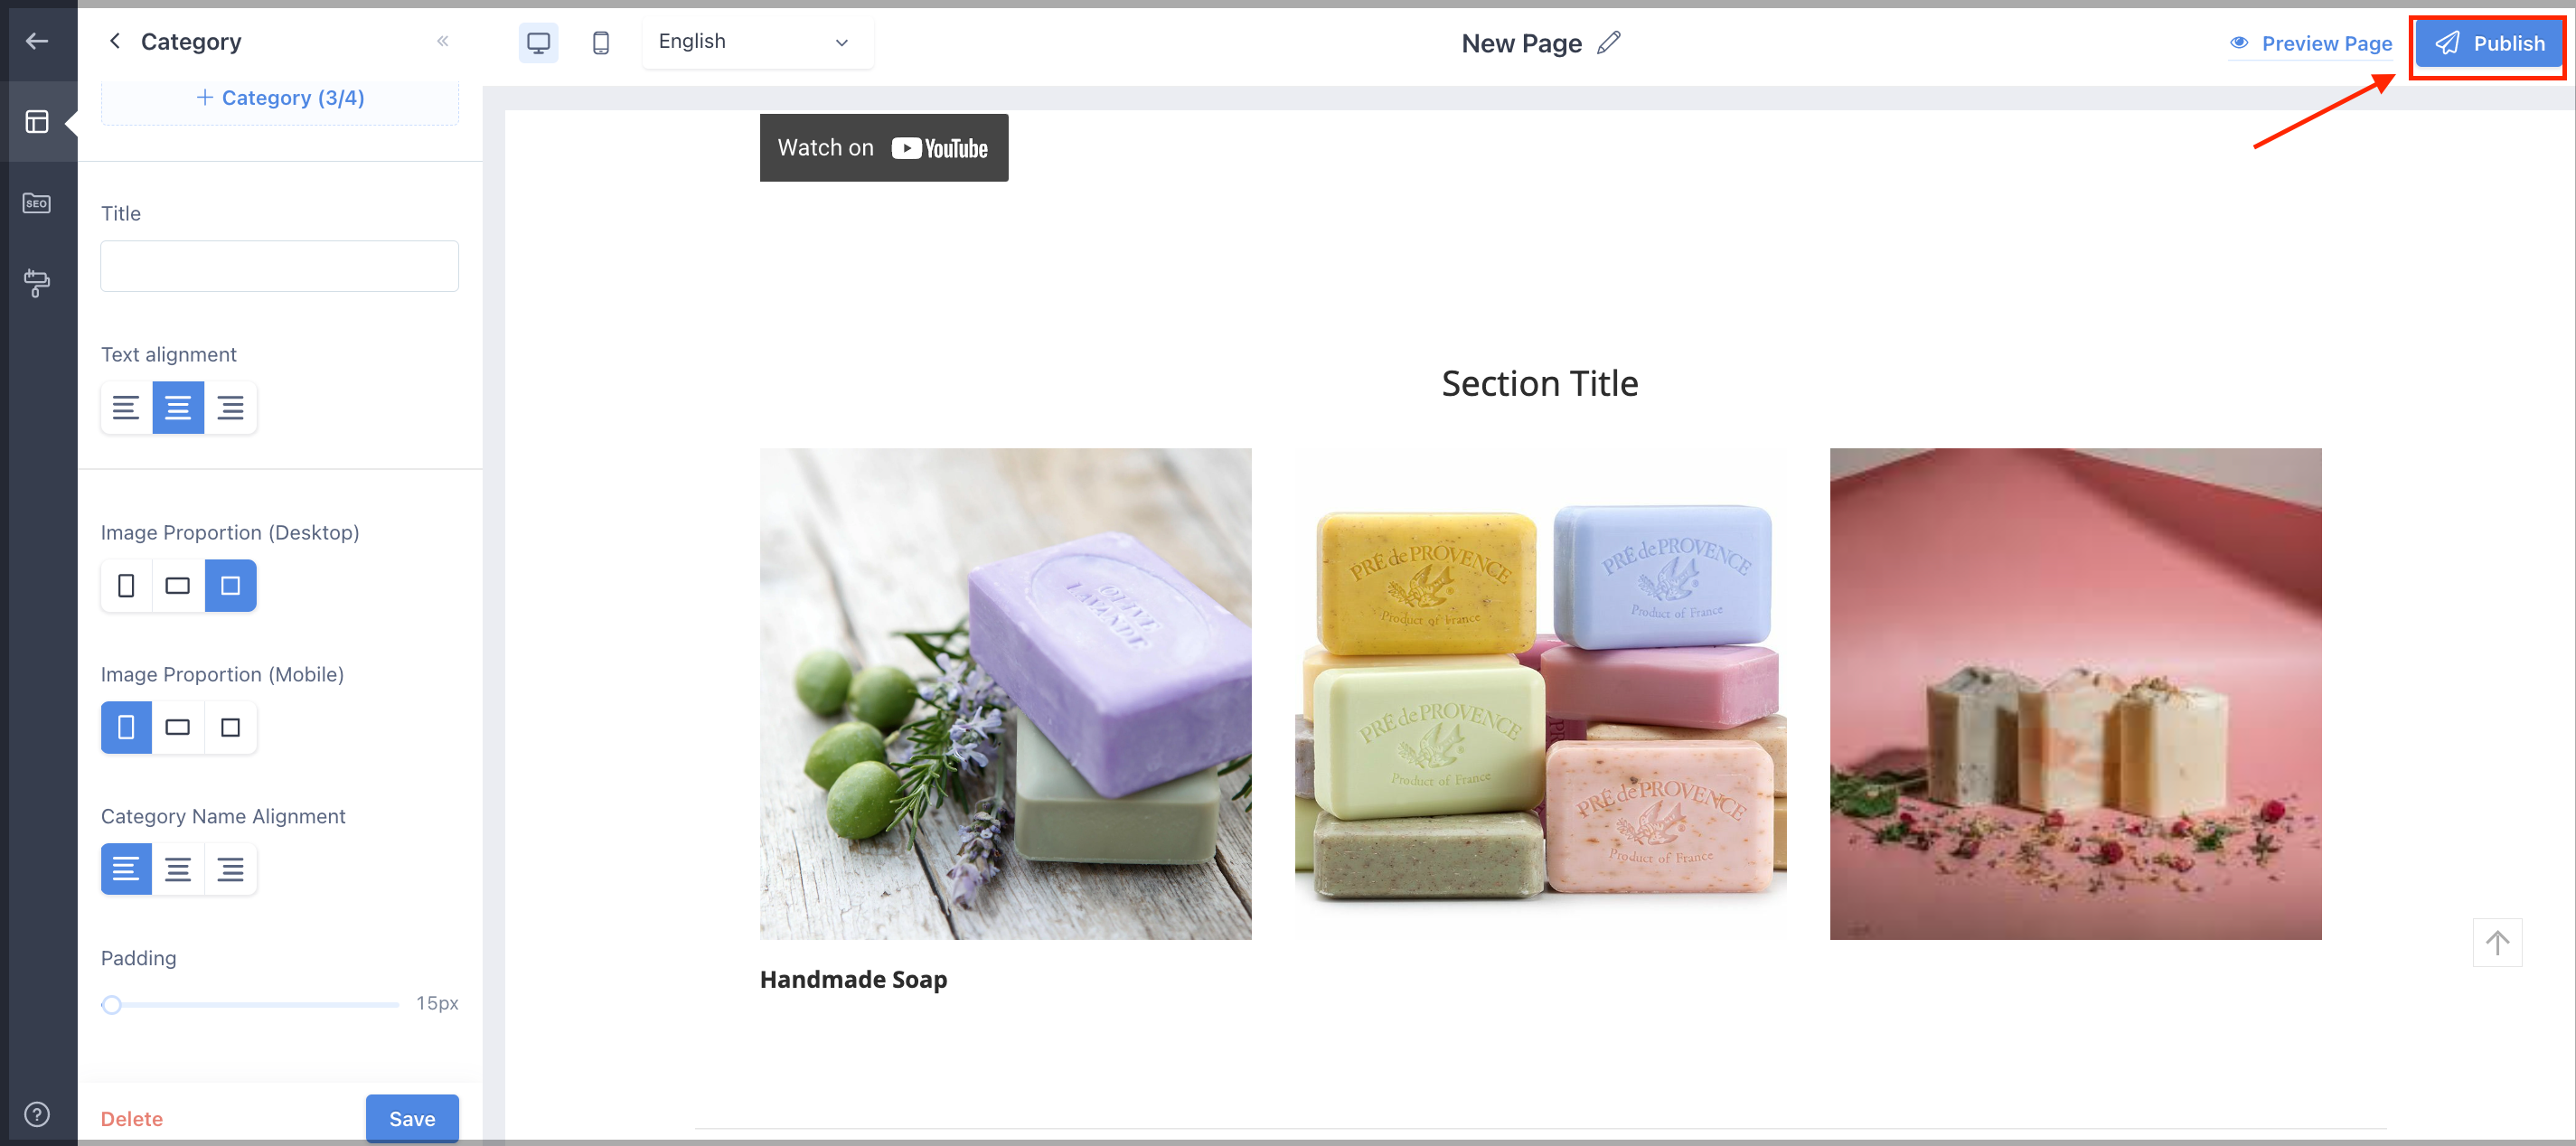The width and height of the screenshot is (2576, 1146).
Task: Collapse the Category side panel
Action: coord(443,41)
